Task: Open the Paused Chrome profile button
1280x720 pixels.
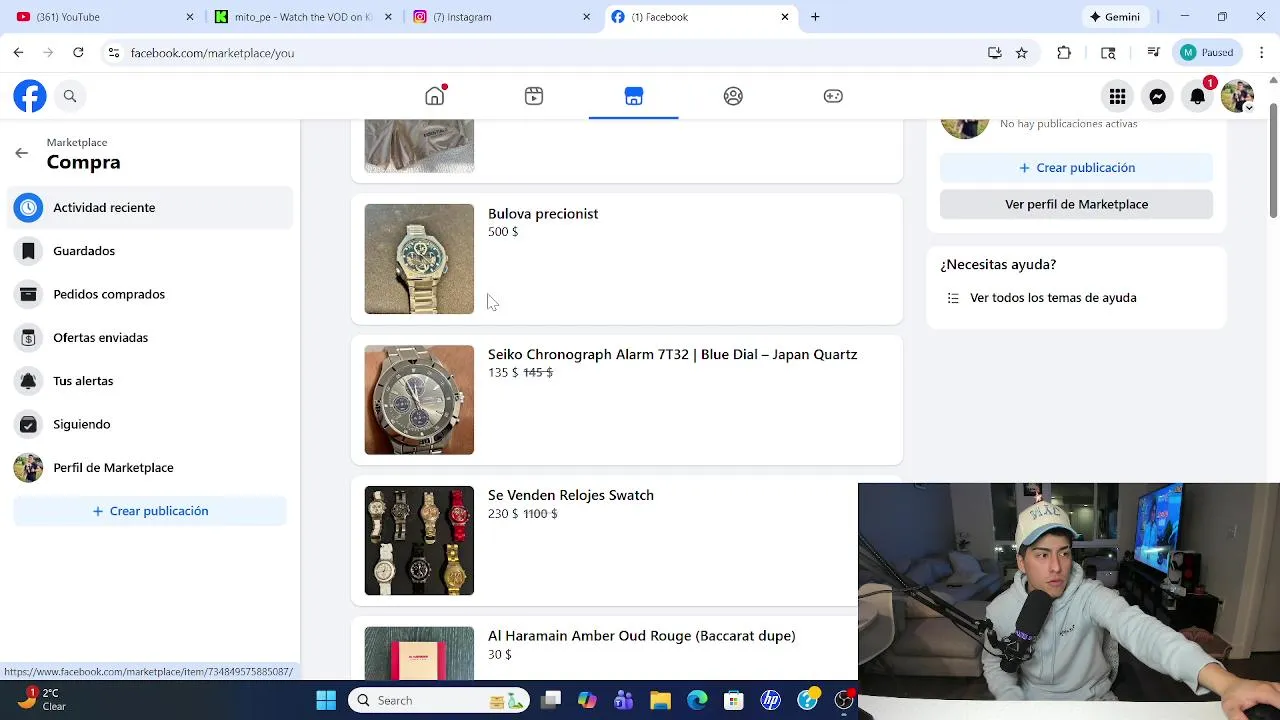Action: coord(1207,53)
